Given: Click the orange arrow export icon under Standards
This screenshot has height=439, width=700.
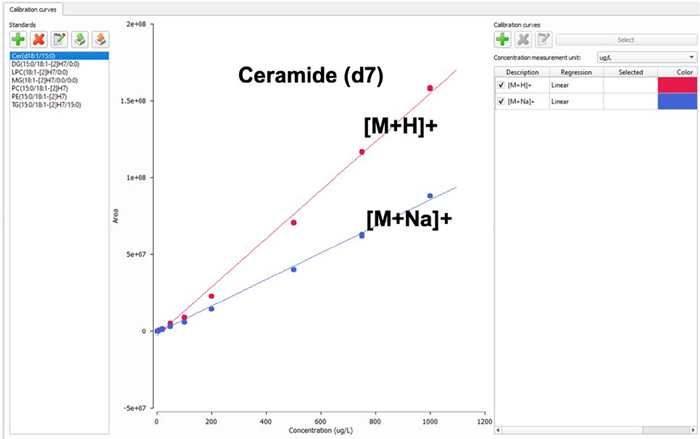Looking at the screenshot, I should [x=100, y=39].
